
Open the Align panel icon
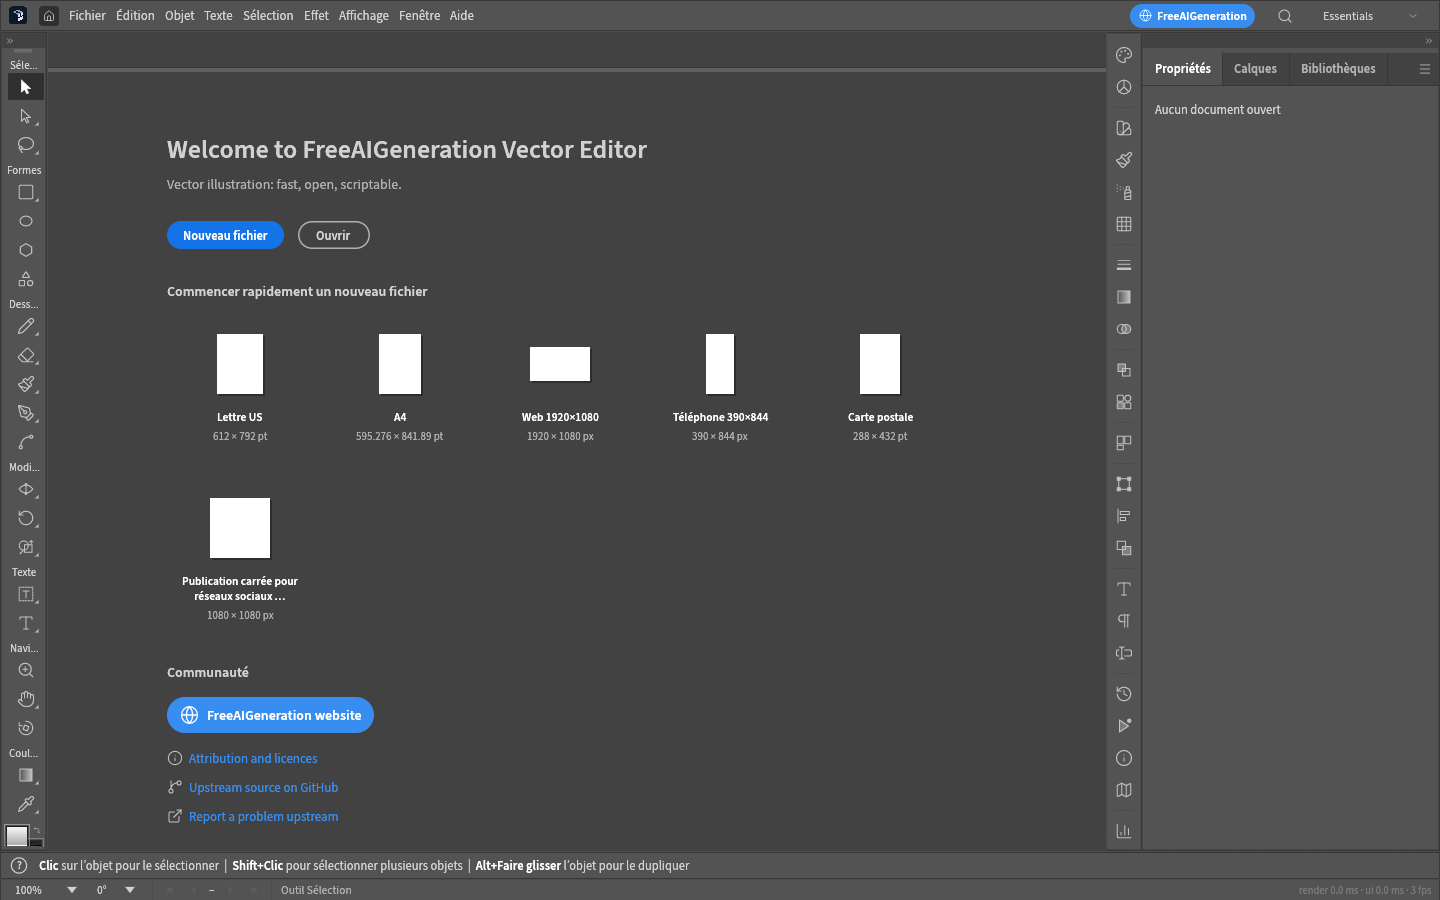(x=1124, y=516)
